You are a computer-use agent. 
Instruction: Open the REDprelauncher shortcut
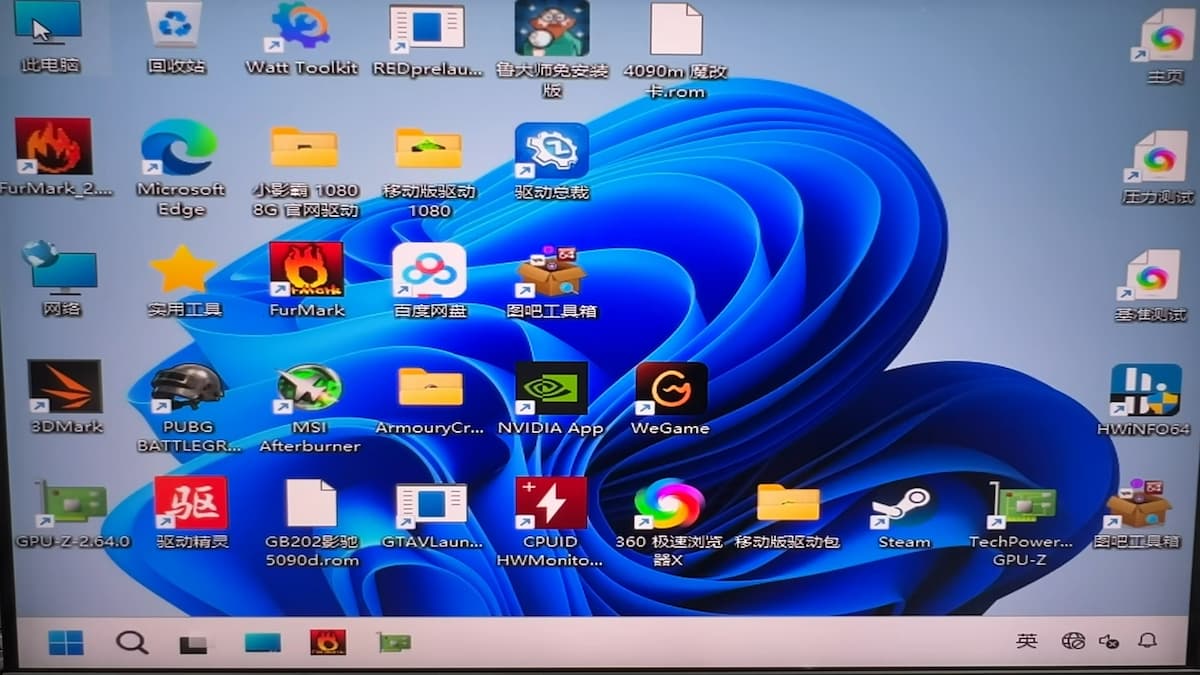click(x=427, y=40)
